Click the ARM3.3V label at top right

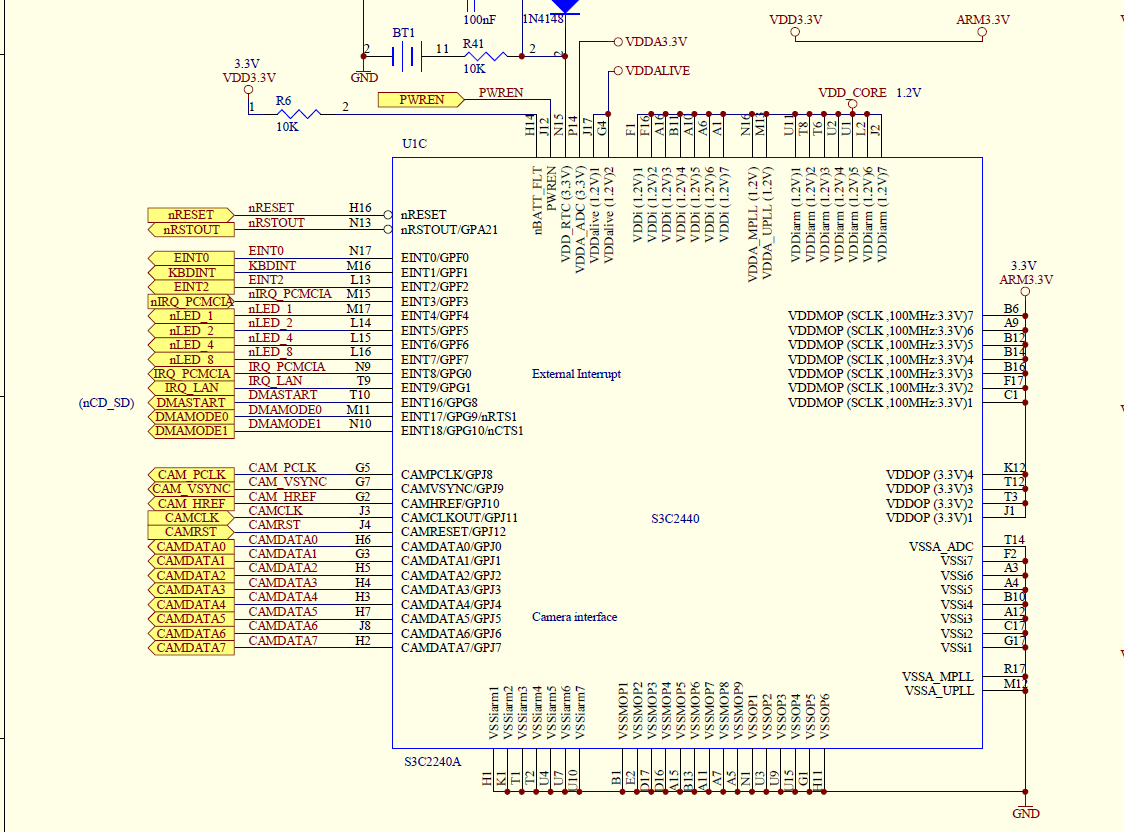[983, 20]
